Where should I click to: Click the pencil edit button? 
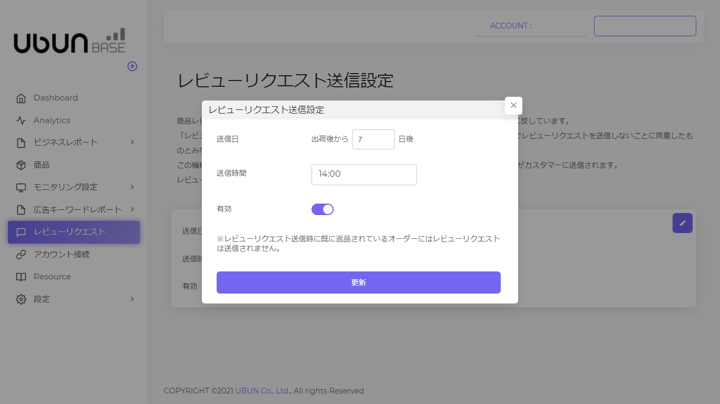(682, 223)
